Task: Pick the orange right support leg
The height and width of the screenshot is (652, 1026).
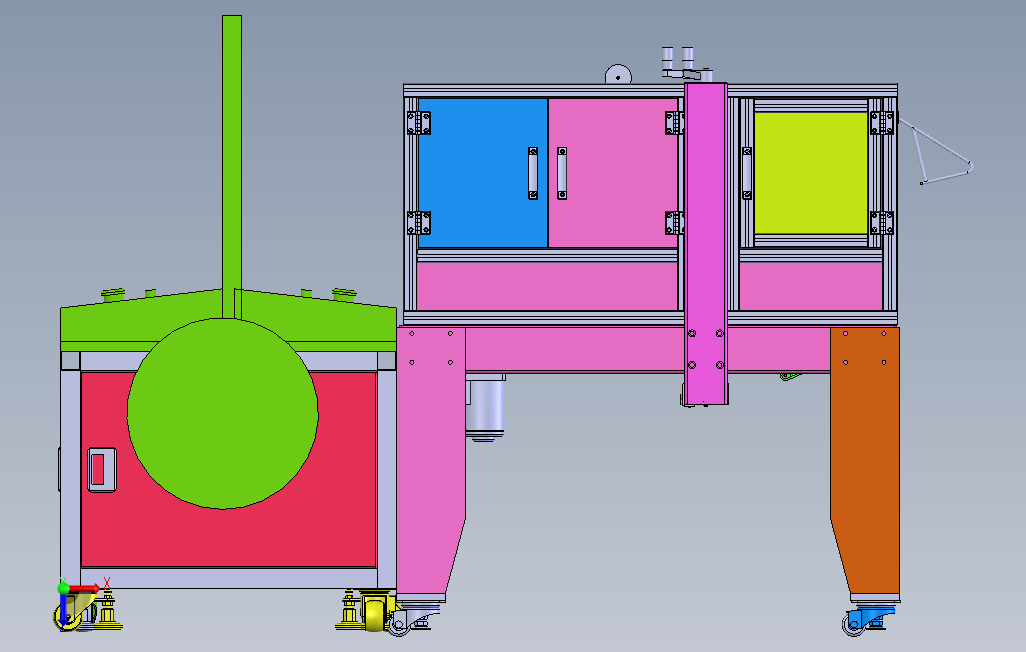Action: point(865,462)
